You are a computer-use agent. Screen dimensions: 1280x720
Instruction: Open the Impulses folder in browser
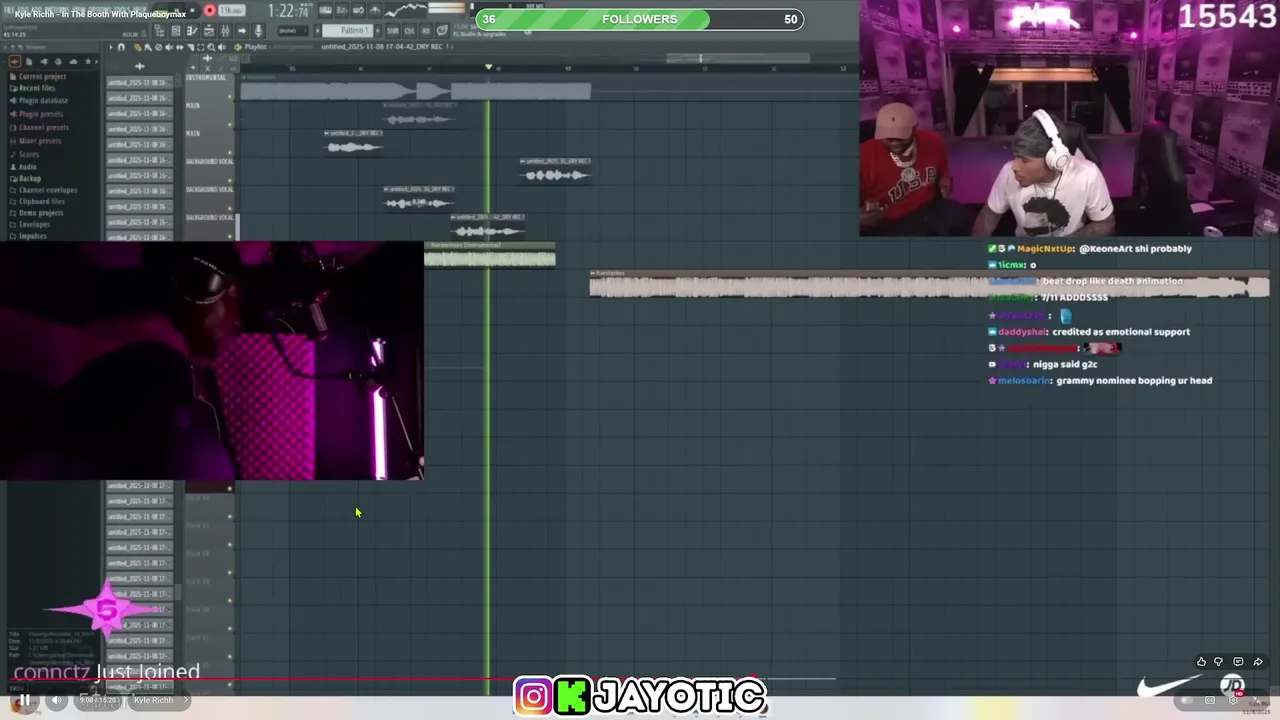(28, 236)
